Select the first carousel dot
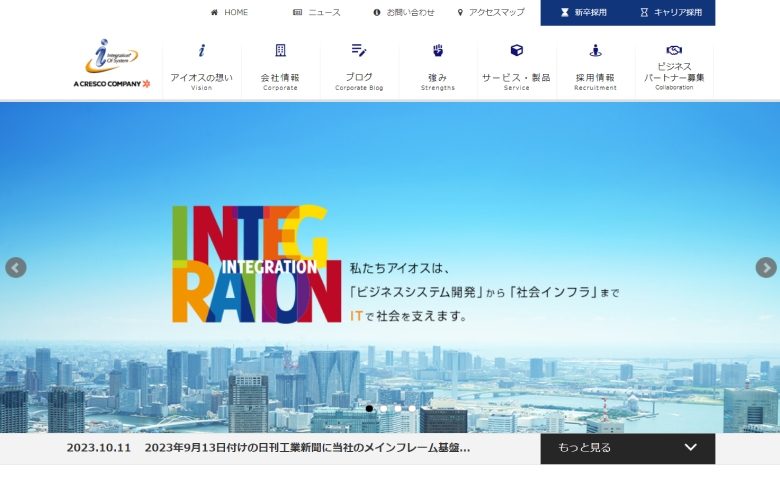Screen dimensions: 780x480 tap(369, 408)
